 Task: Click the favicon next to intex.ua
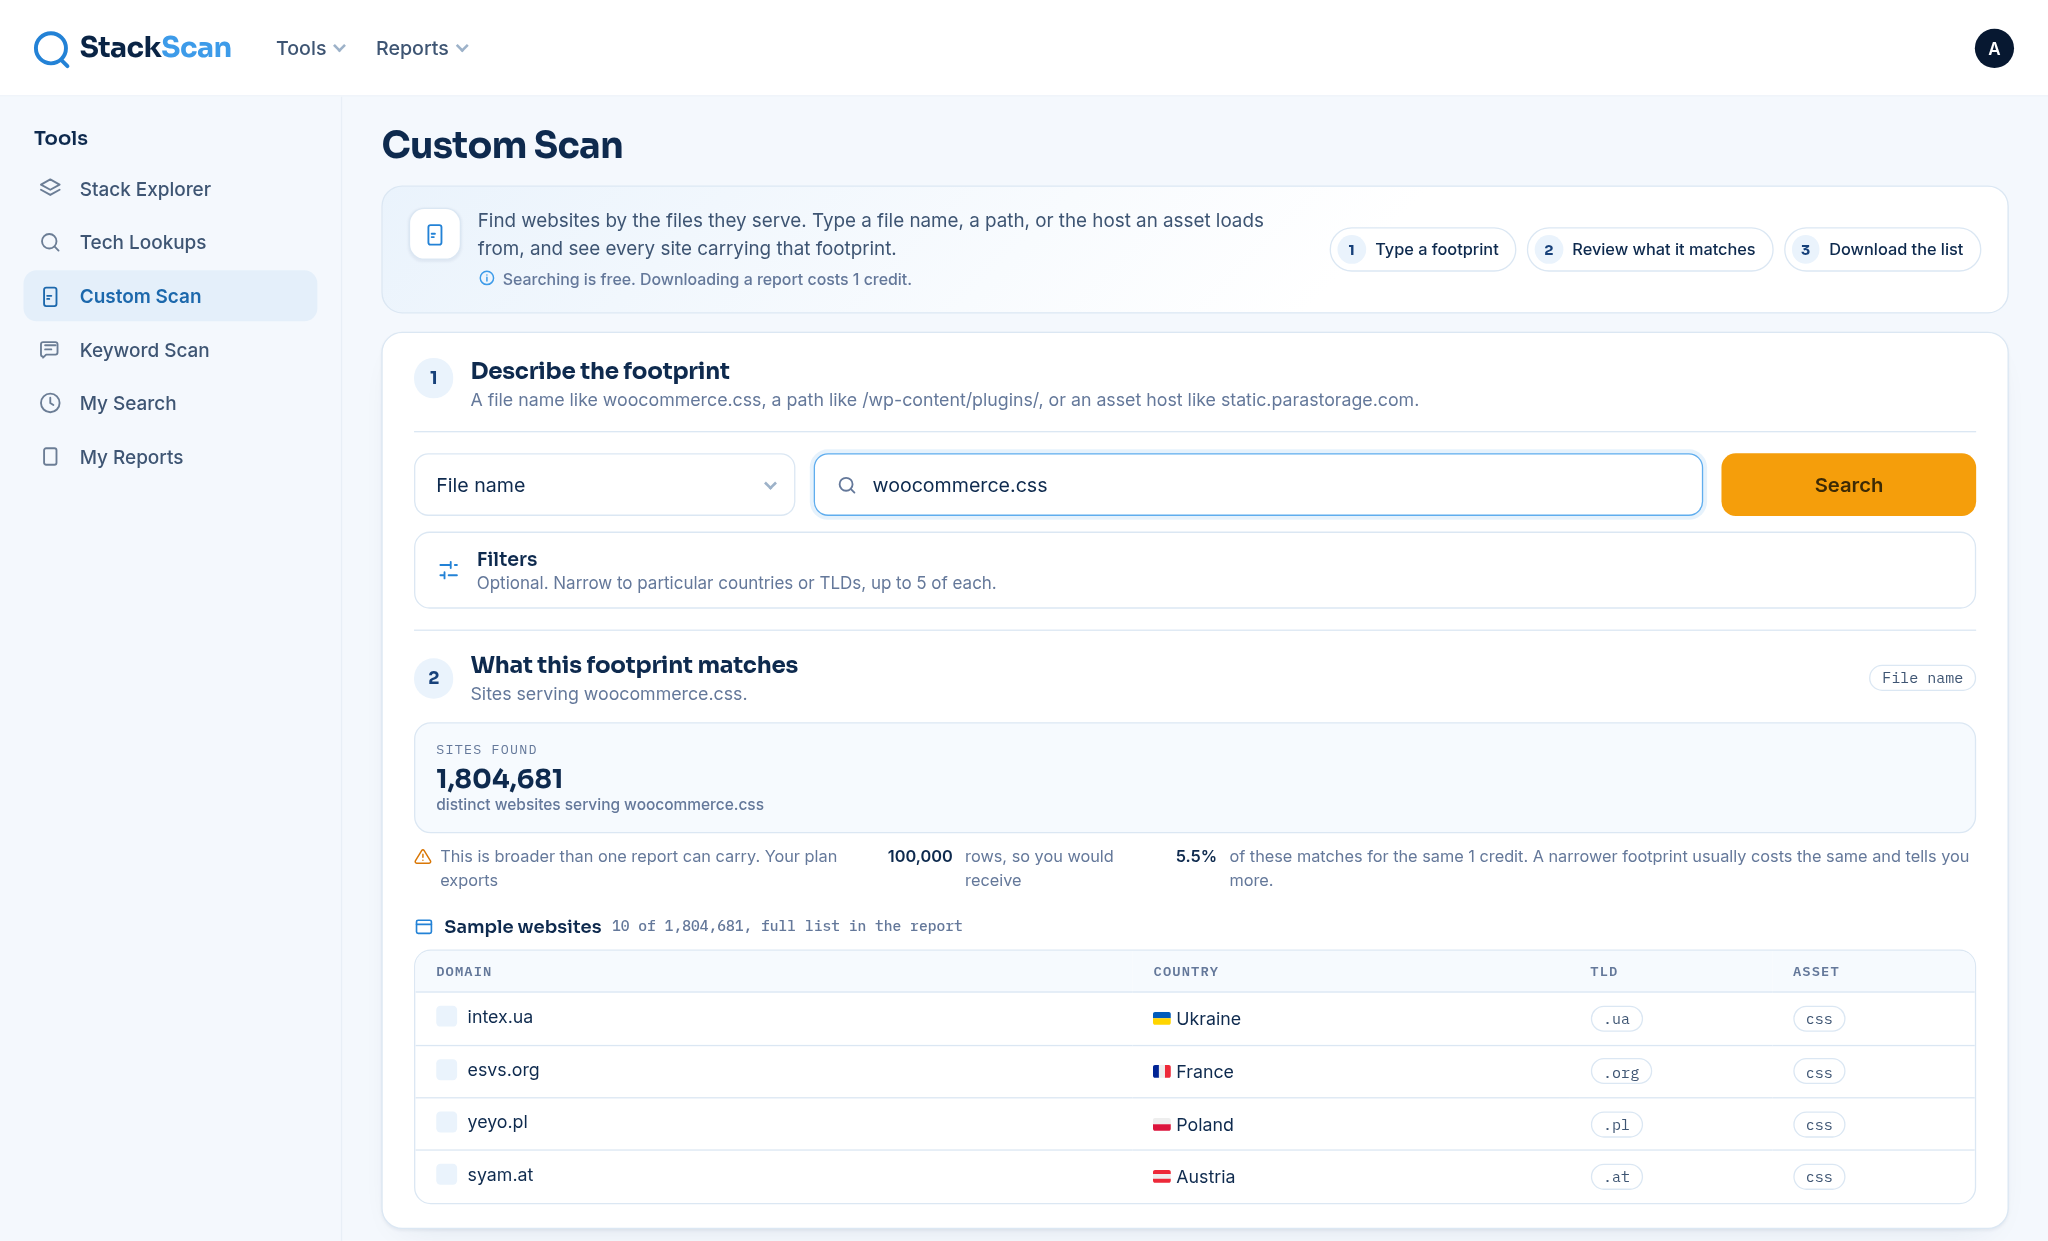click(447, 1016)
